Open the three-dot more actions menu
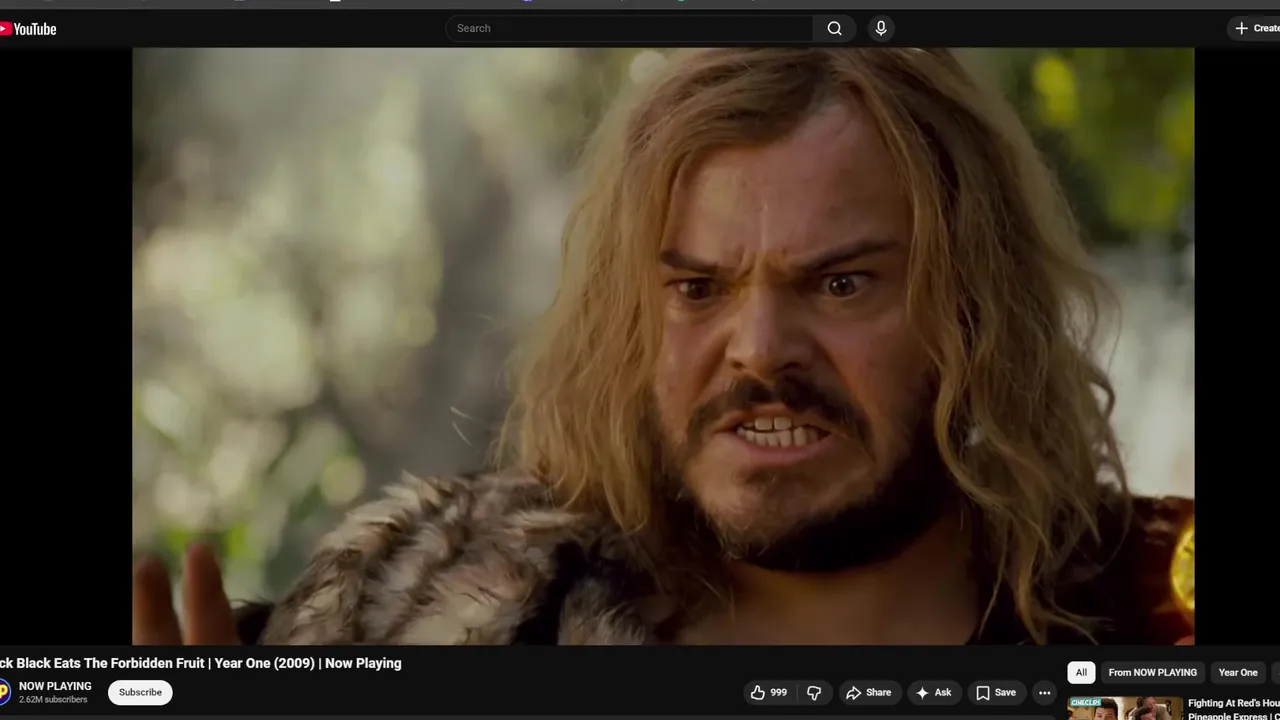The width and height of the screenshot is (1280, 720). pos(1044,692)
